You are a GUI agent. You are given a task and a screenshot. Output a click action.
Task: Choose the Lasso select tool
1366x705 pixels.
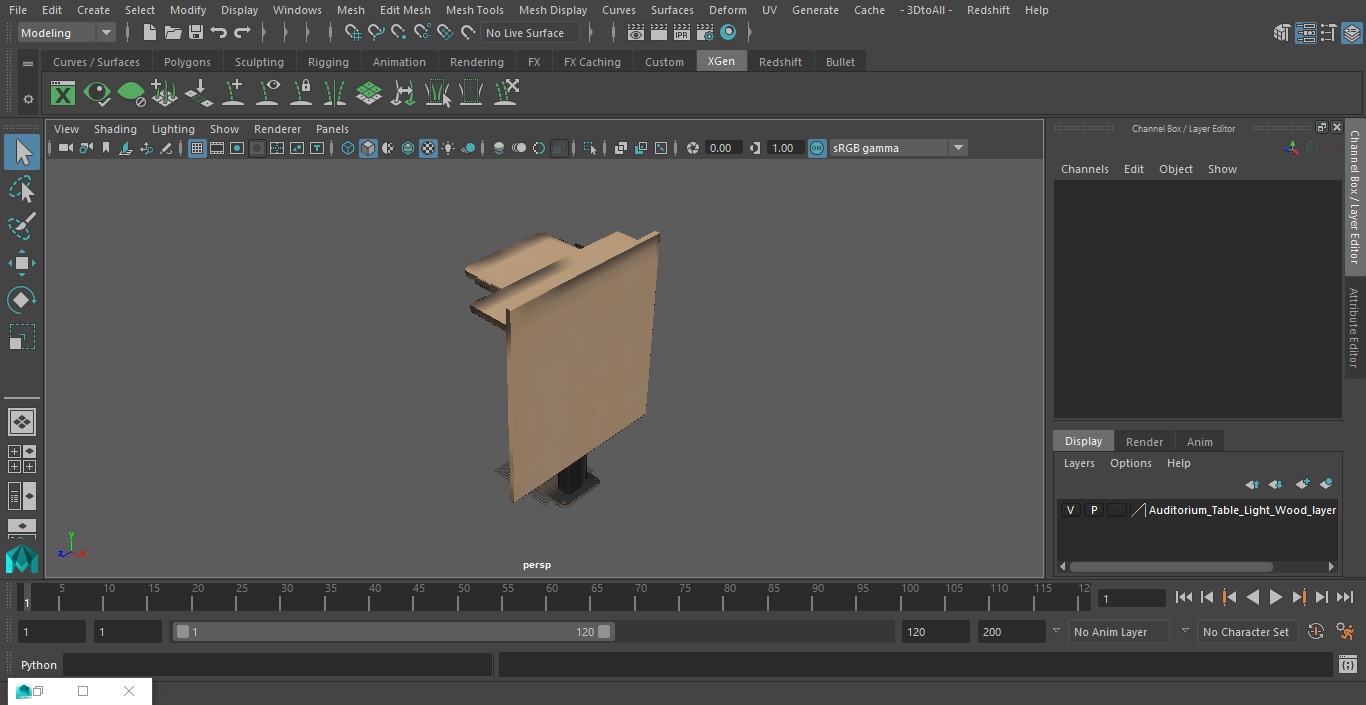[22, 190]
